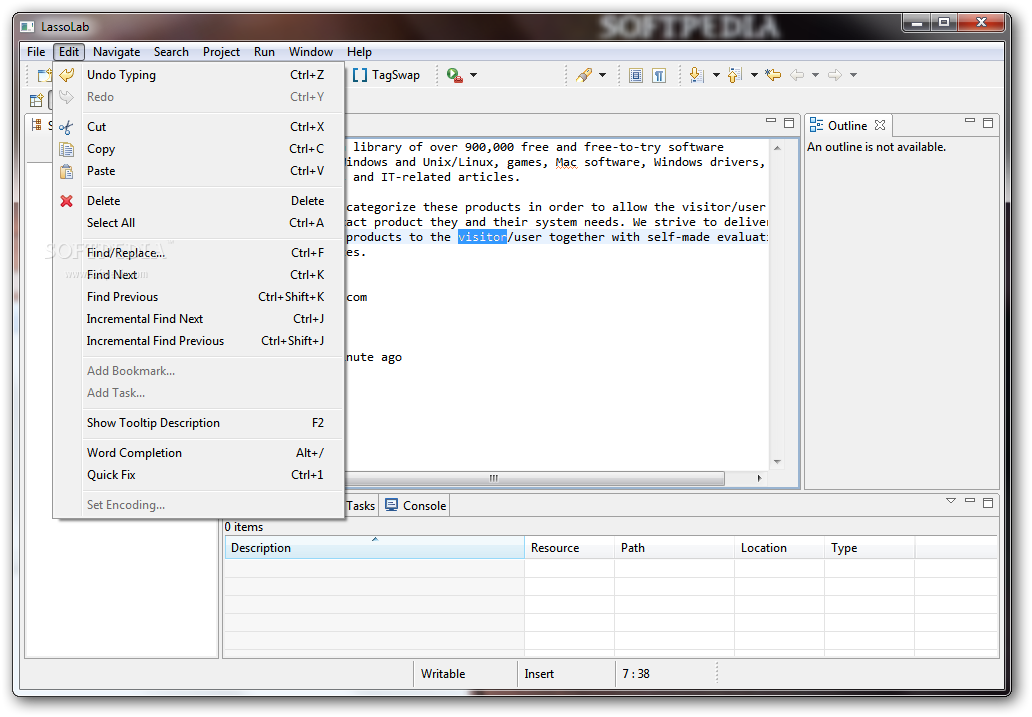Screen dimensions: 1032x717
Task: Click the Forward navigation arrow
Action: (835, 75)
